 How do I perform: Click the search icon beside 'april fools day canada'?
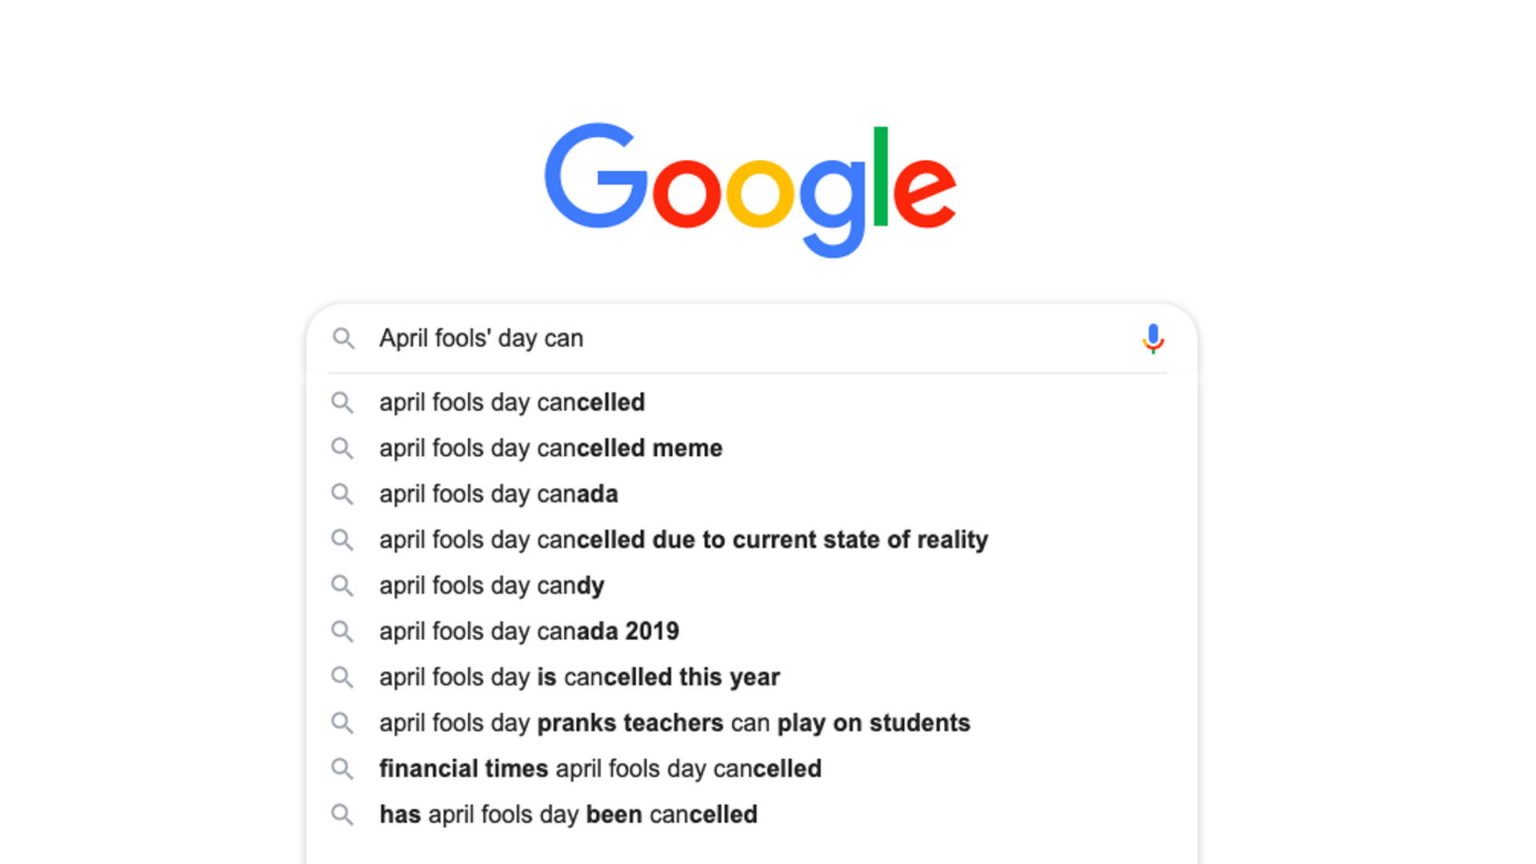click(343, 494)
